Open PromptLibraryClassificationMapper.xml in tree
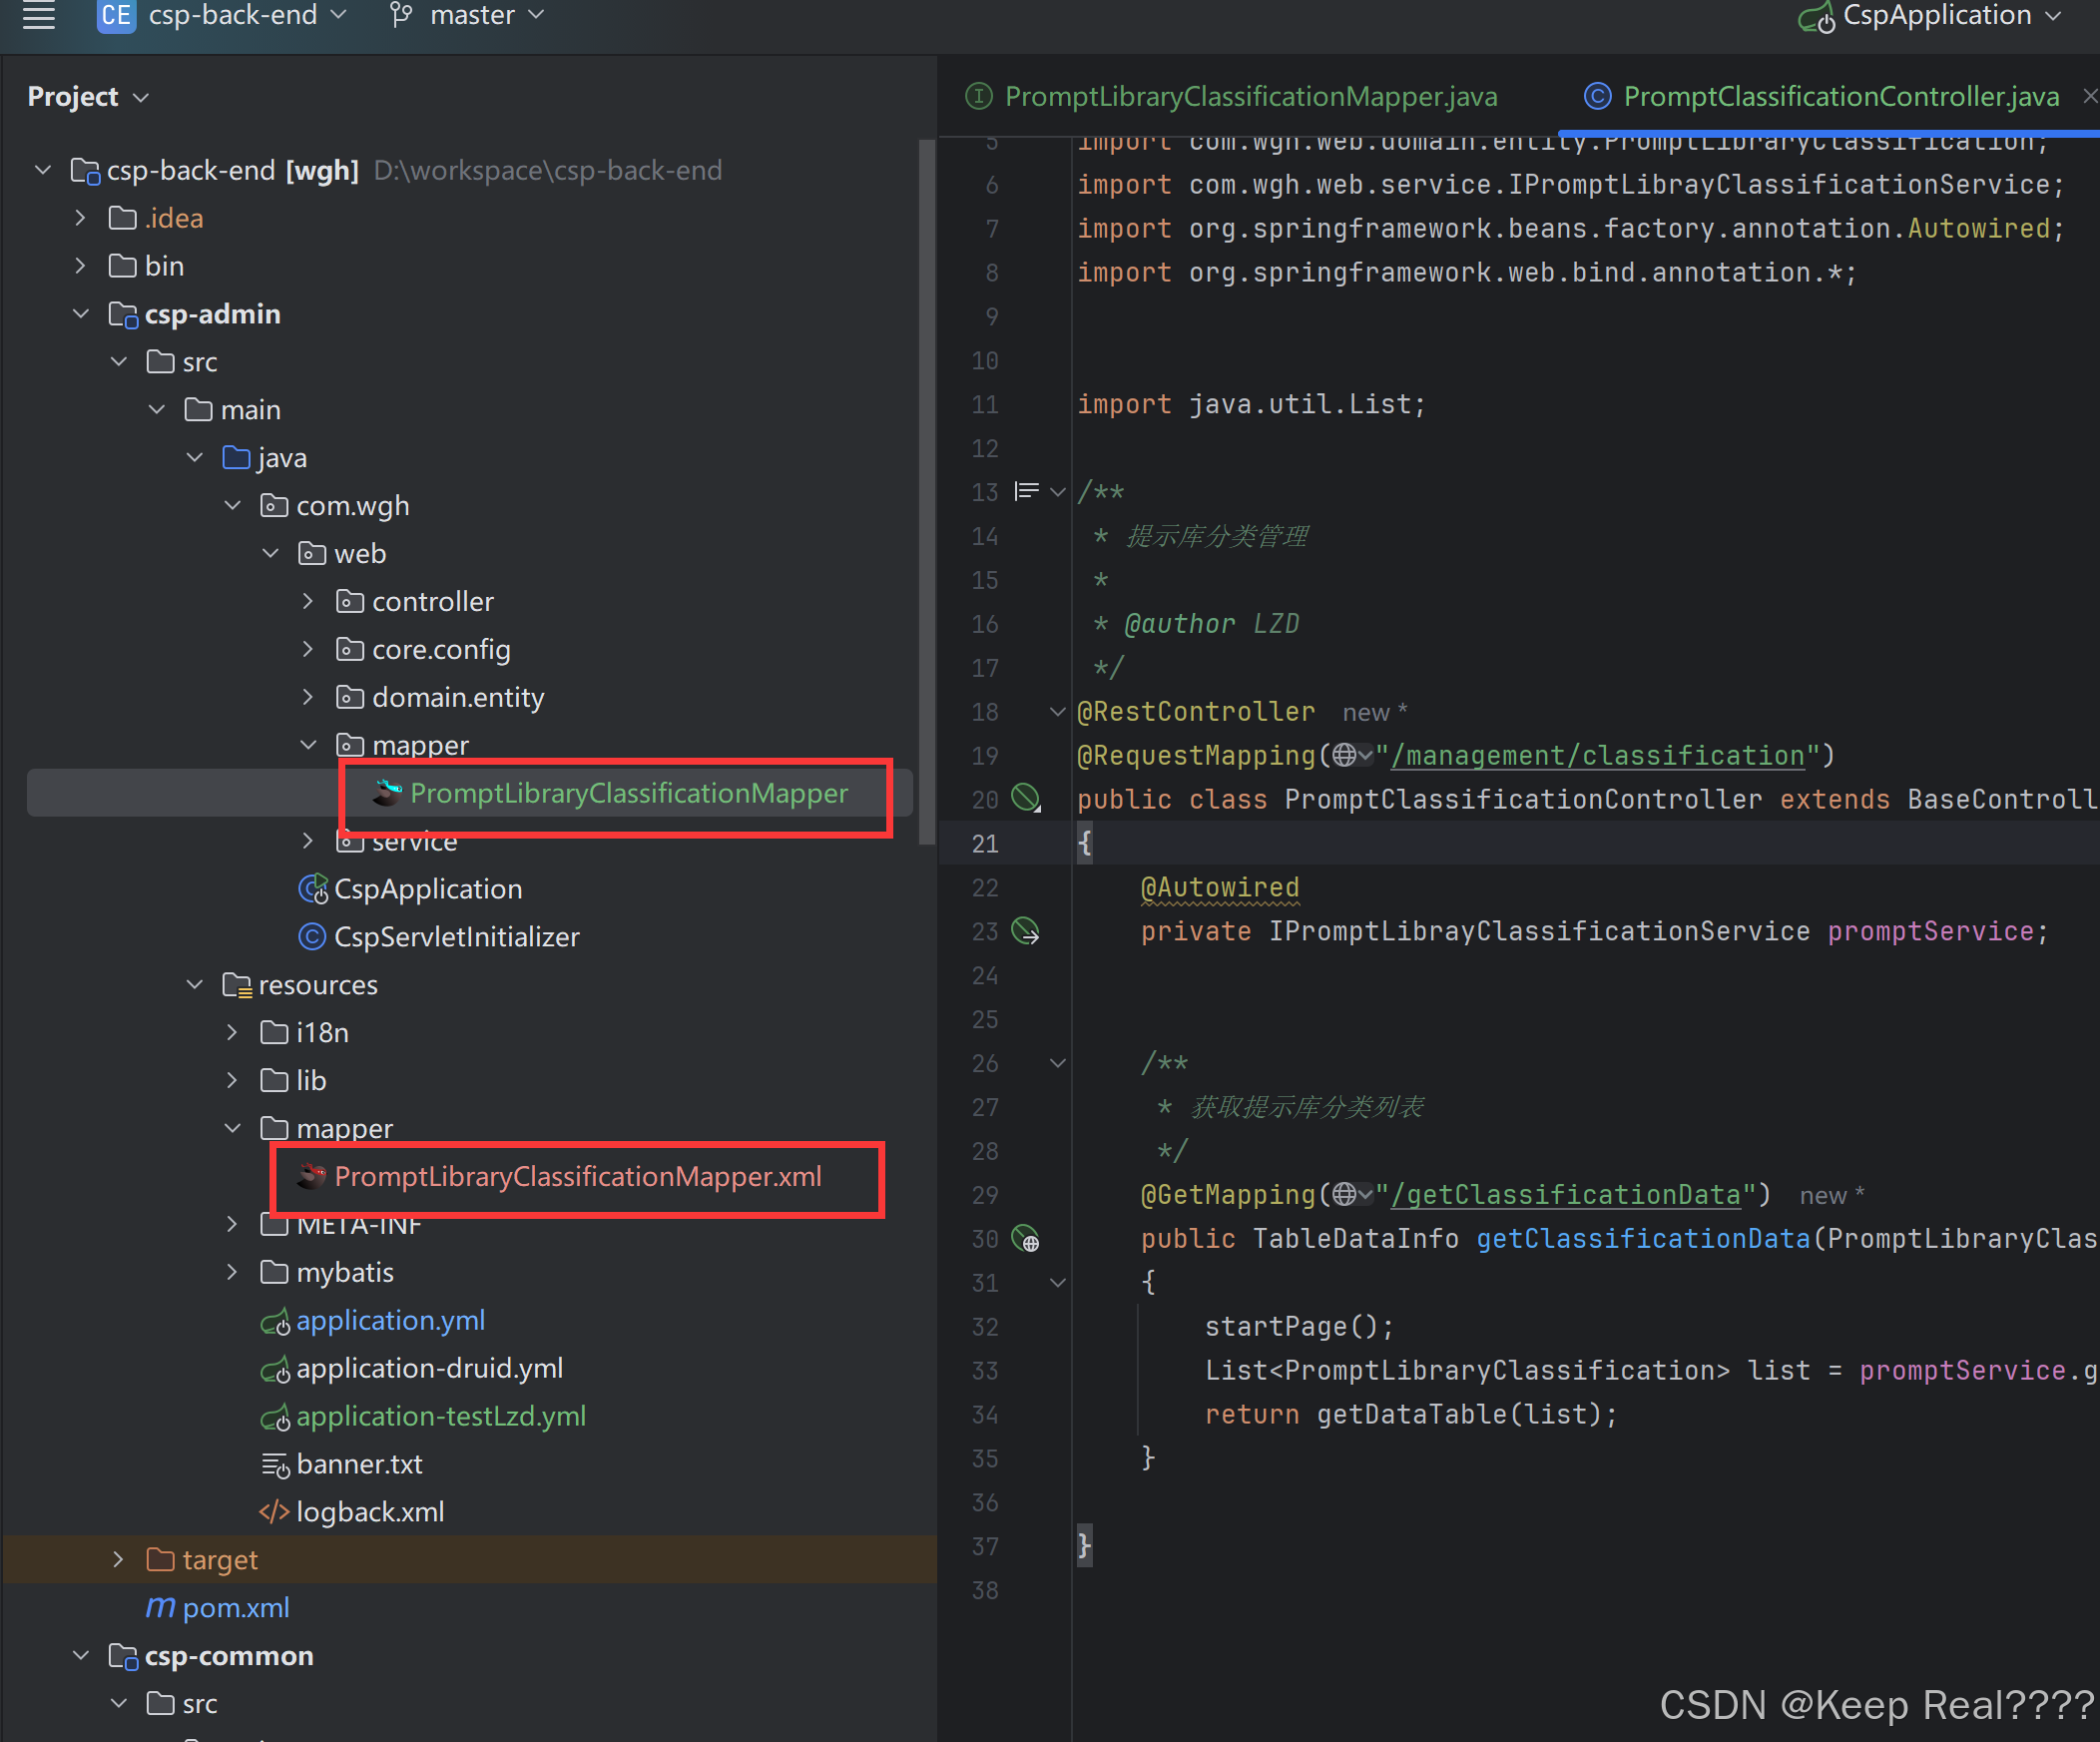The image size is (2100, 1742). click(x=577, y=1176)
